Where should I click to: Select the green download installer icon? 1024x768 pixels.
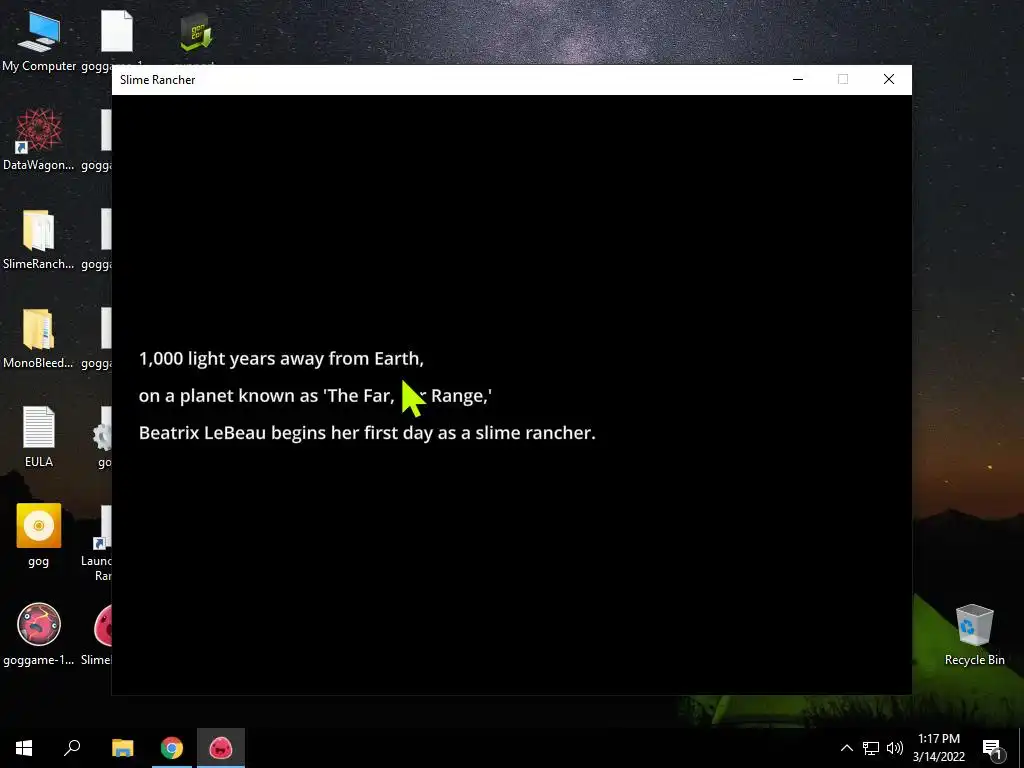pyautogui.click(x=196, y=34)
